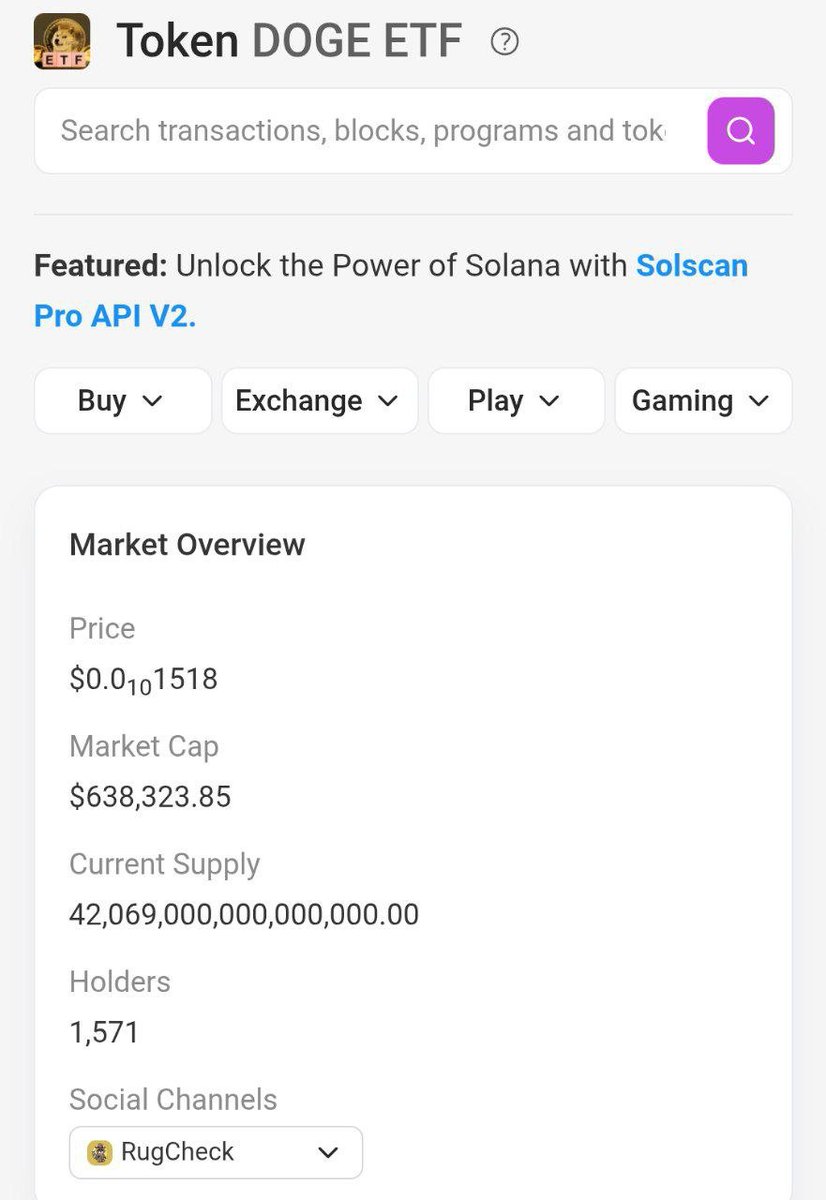826x1200 pixels.
Task: Open the Exchange dropdown menu
Action: pyautogui.click(x=320, y=401)
